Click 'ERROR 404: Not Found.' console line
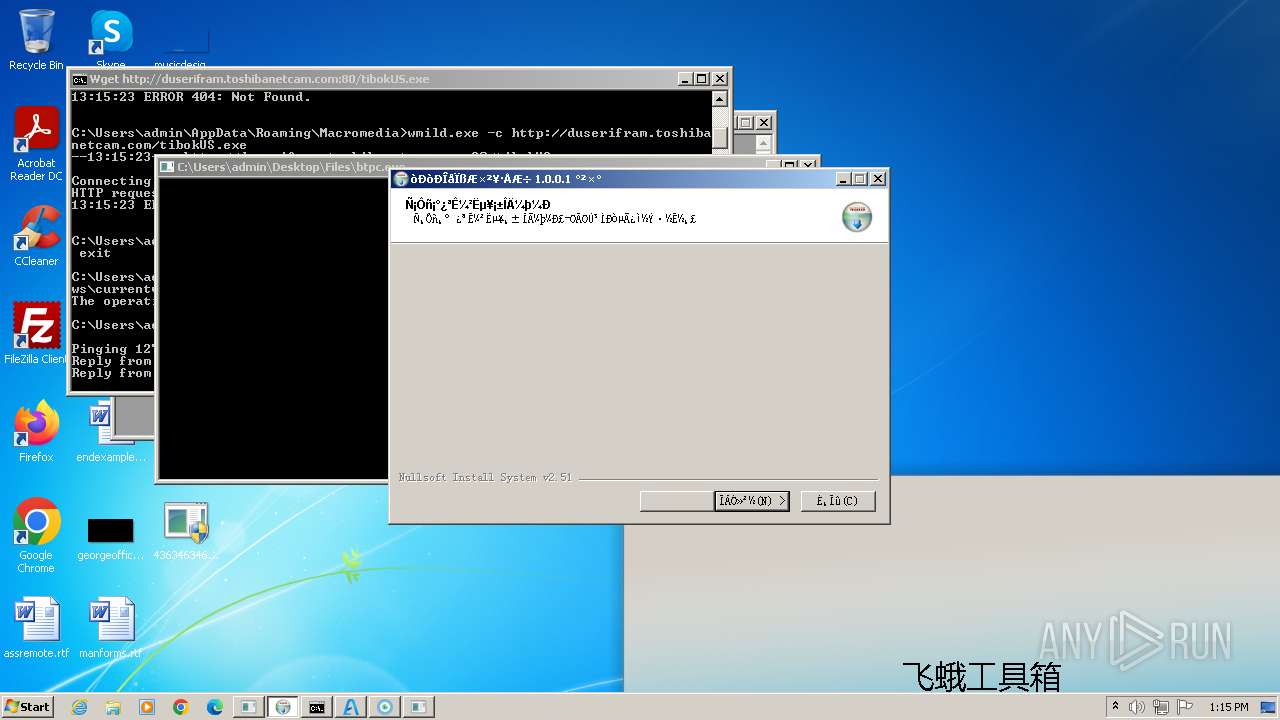The image size is (1280, 720). [x=190, y=97]
